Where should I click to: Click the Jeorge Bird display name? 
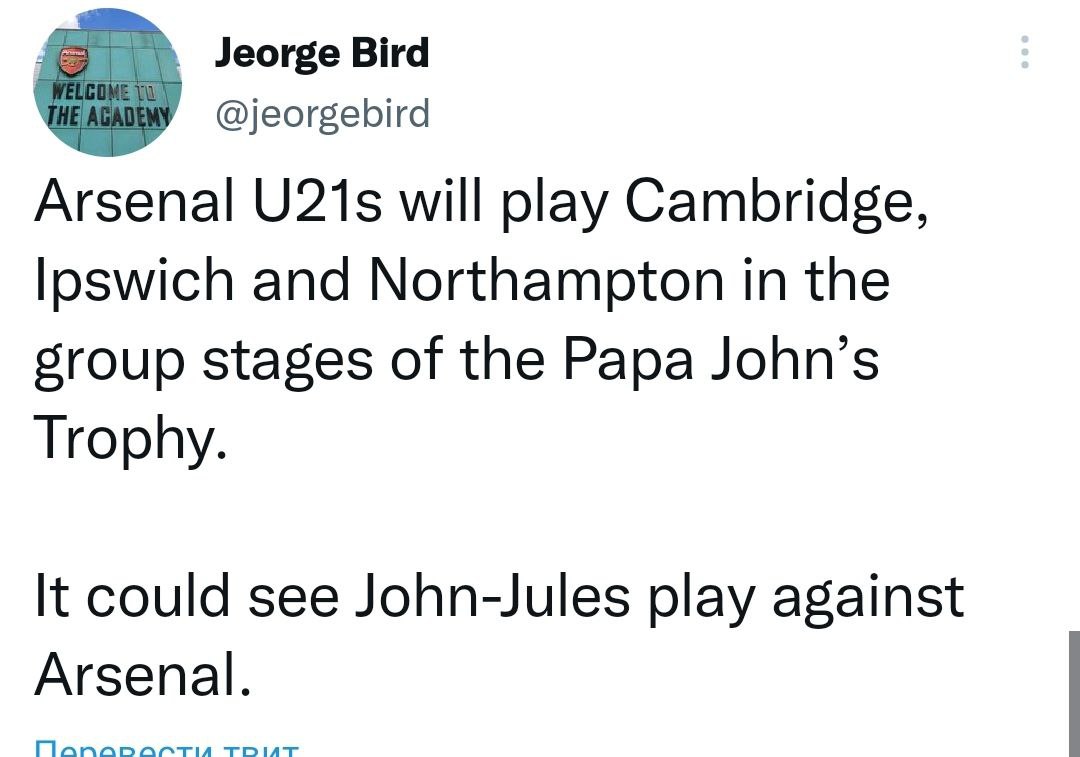(x=322, y=53)
